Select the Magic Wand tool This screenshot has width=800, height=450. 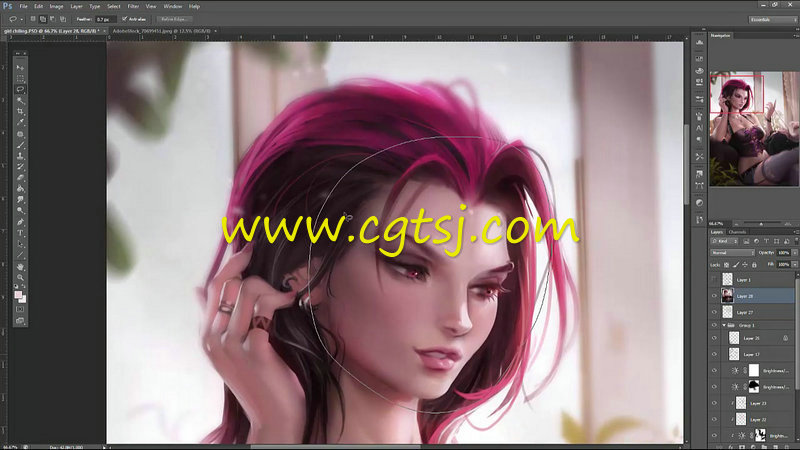[20, 101]
